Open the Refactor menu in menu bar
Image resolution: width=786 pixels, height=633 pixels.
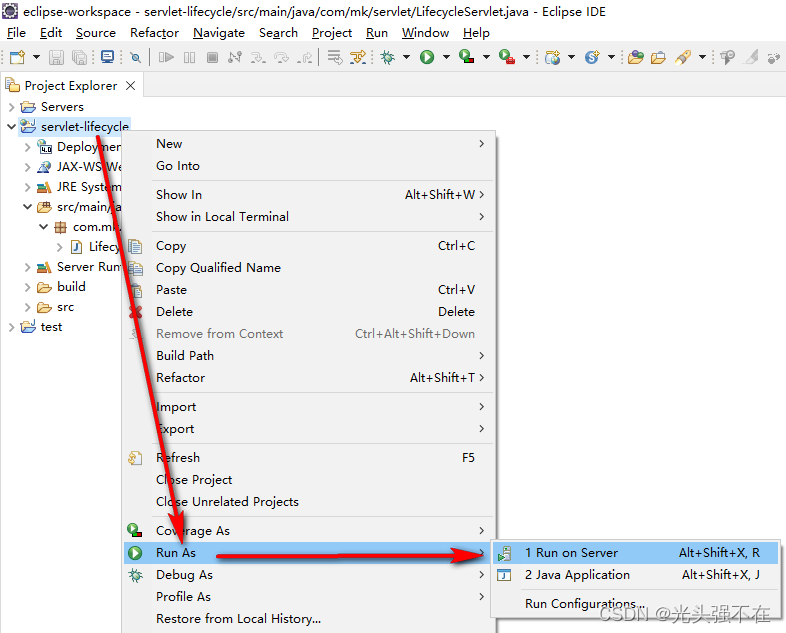point(154,33)
